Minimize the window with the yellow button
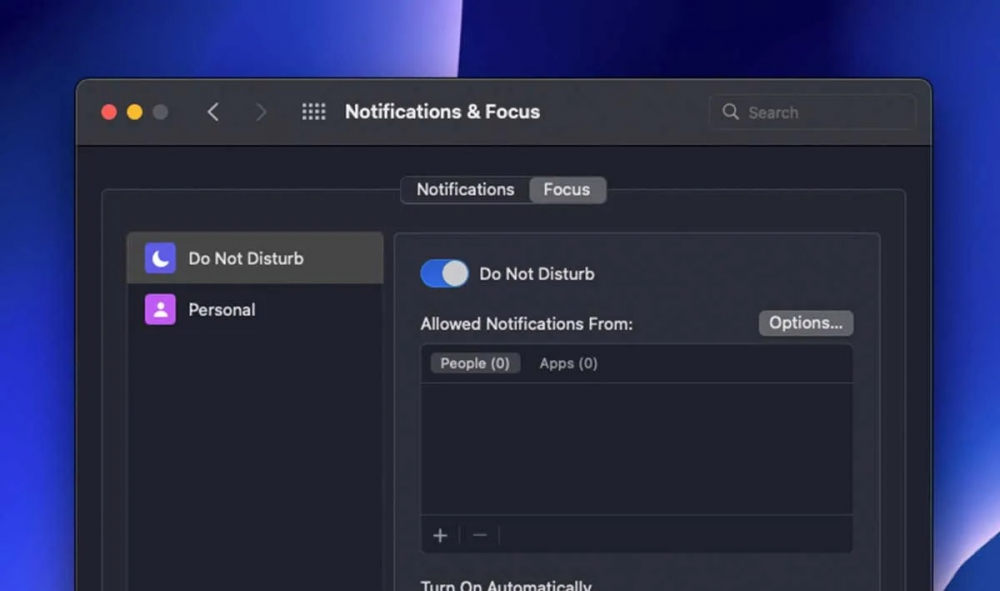This screenshot has height=591, width=1000. (135, 112)
